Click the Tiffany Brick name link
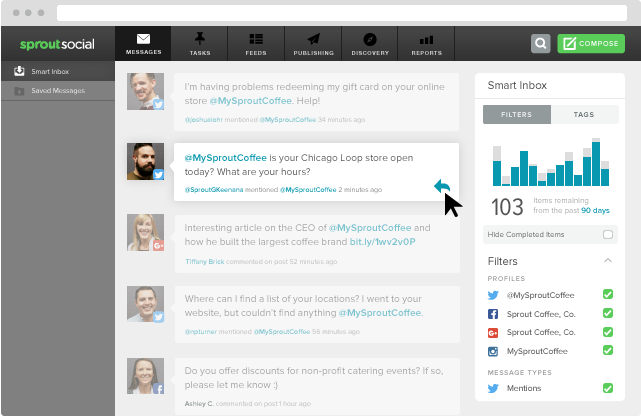This screenshot has width=641, height=416. coord(204,262)
